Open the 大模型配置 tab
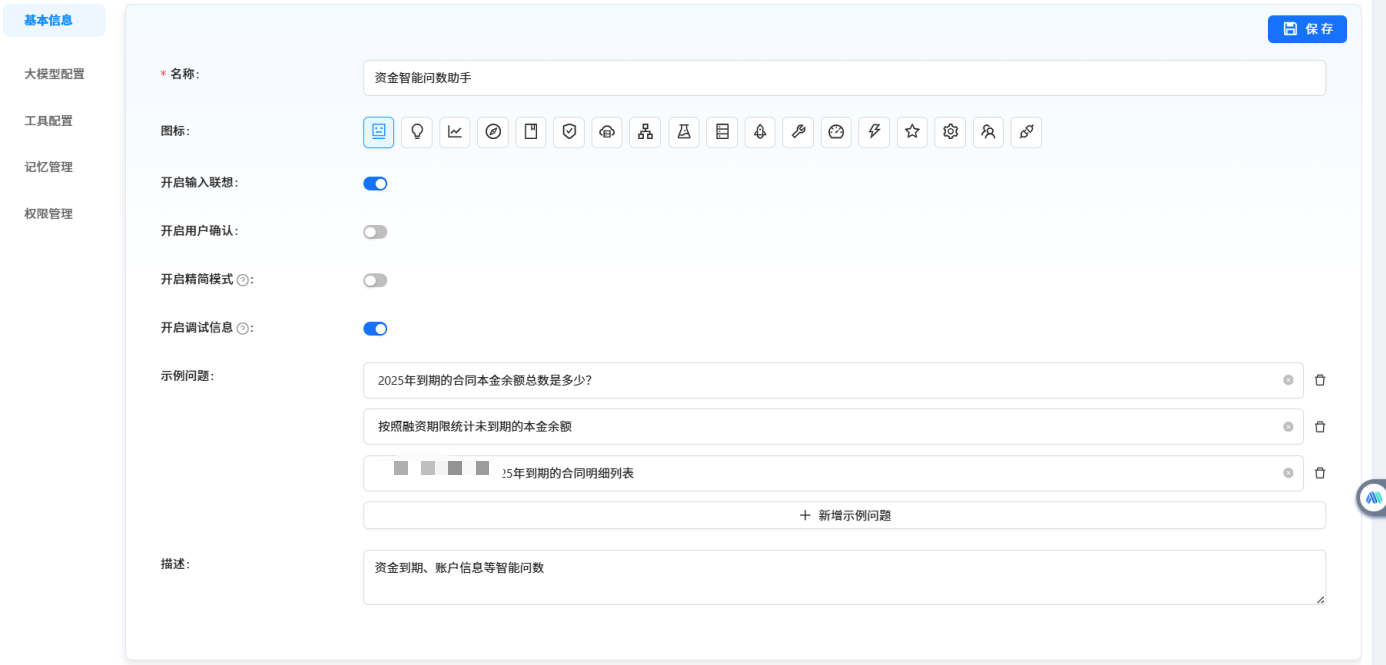This screenshot has height=665, width=1386. pos(54,74)
